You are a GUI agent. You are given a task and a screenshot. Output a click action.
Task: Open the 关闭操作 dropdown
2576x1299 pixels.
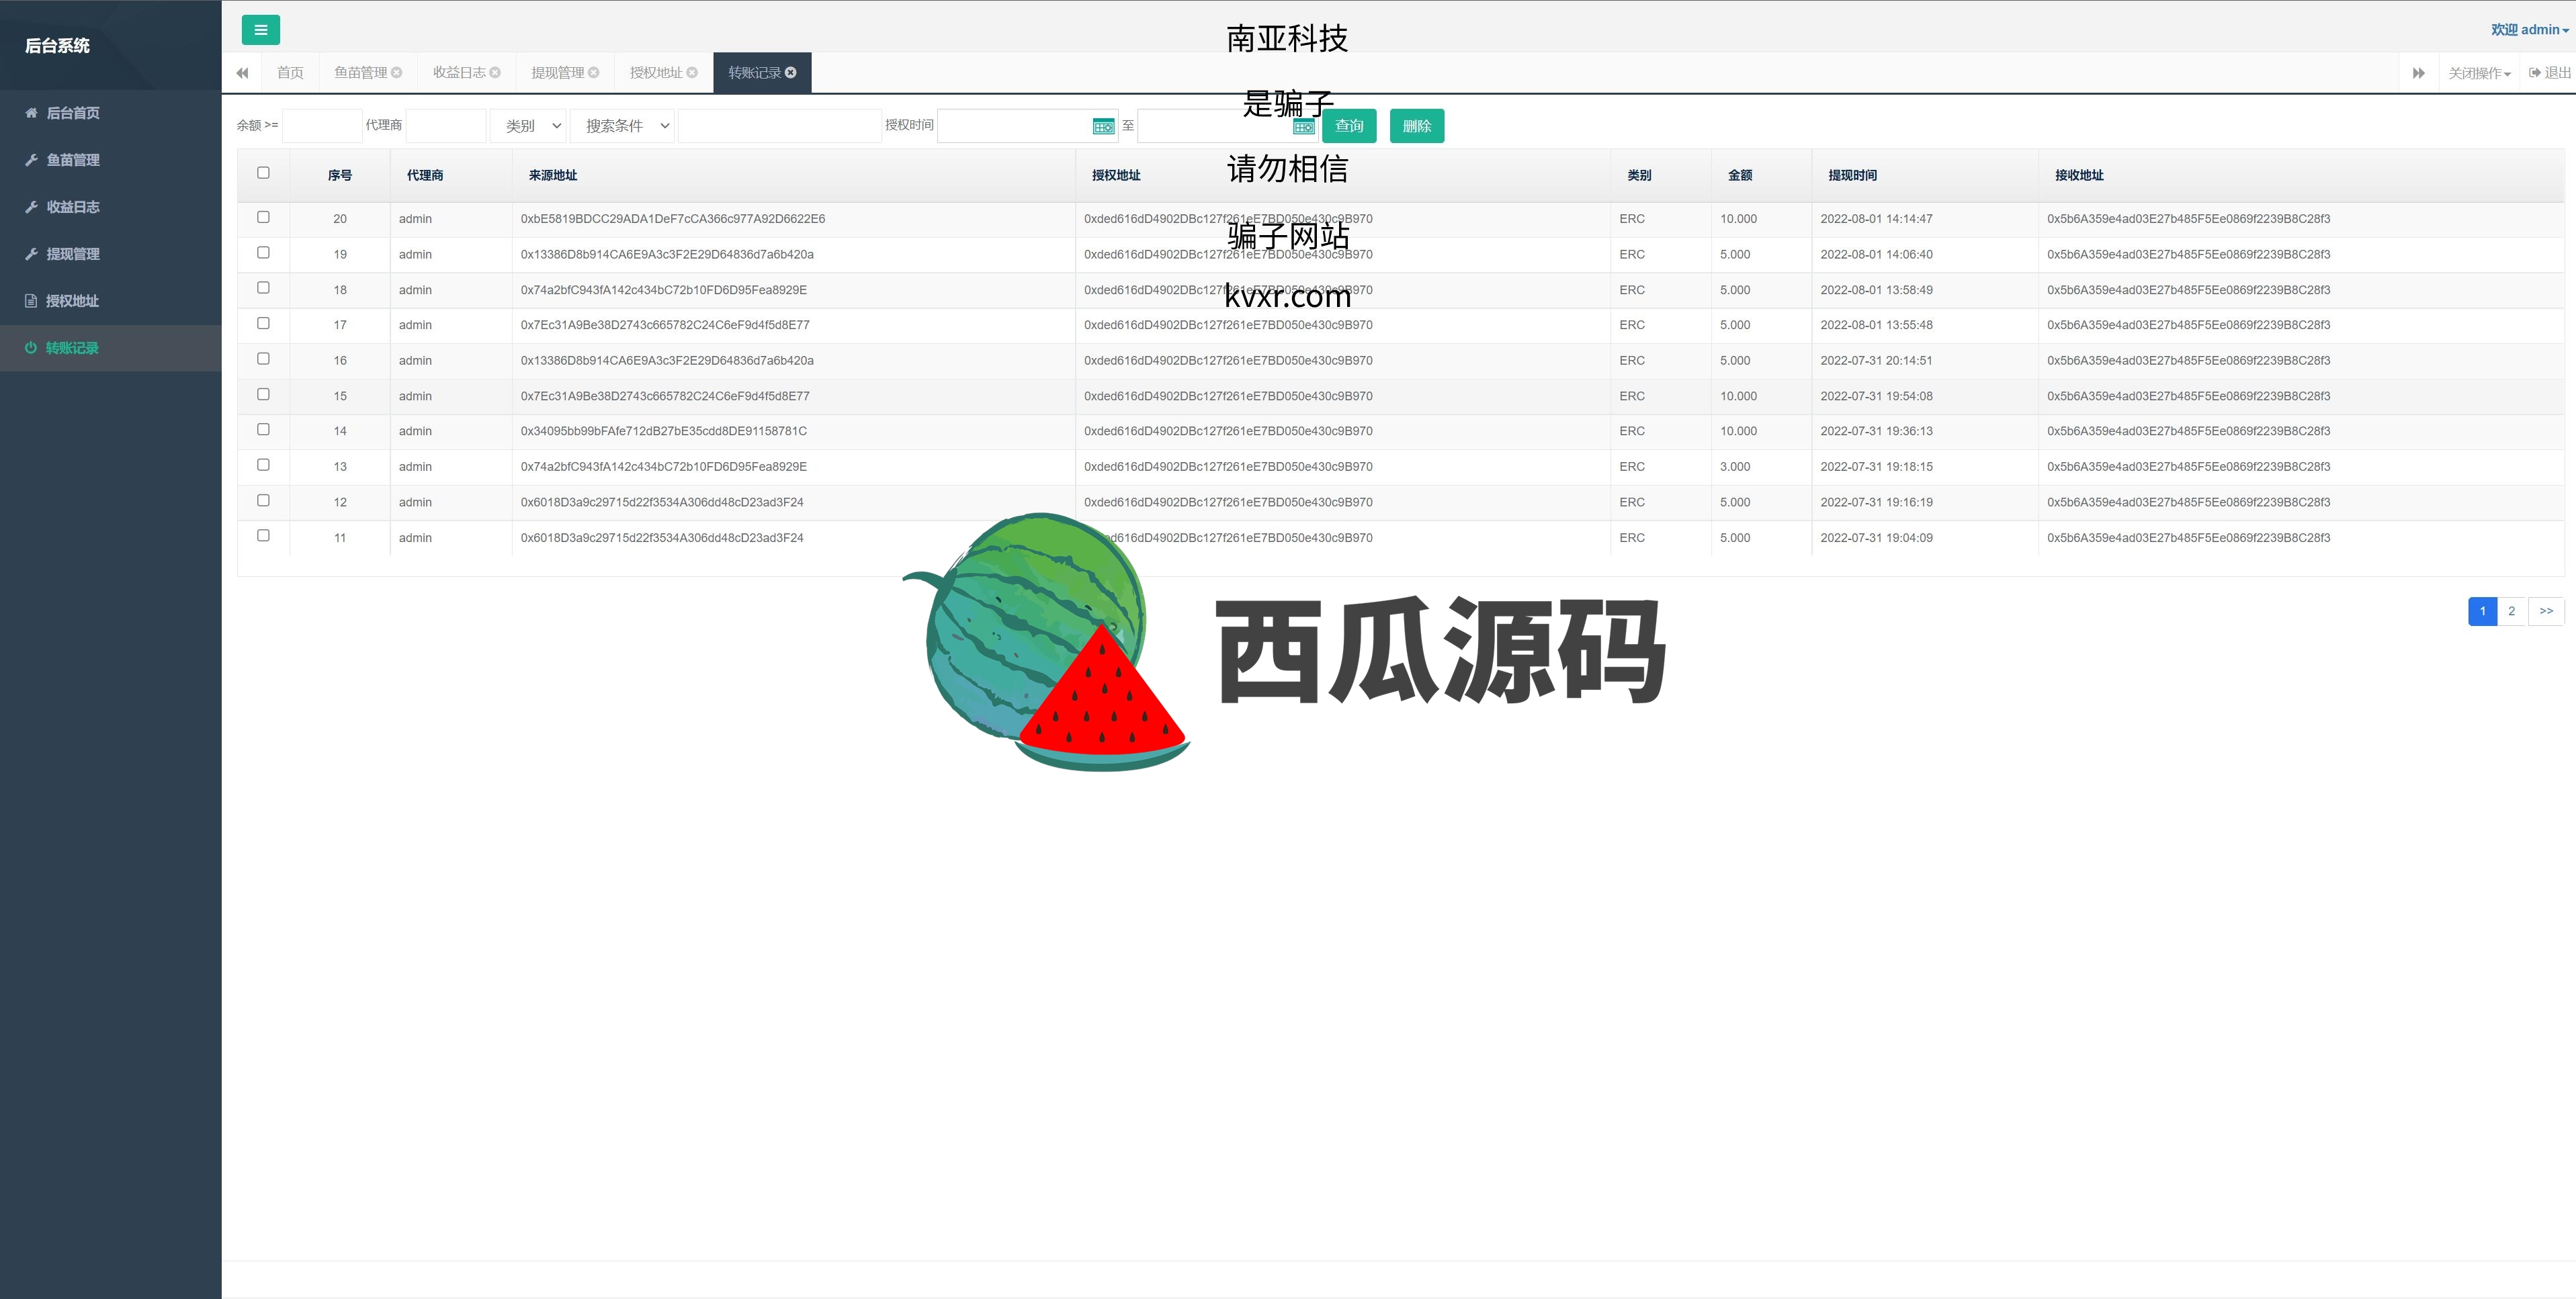2479,73
